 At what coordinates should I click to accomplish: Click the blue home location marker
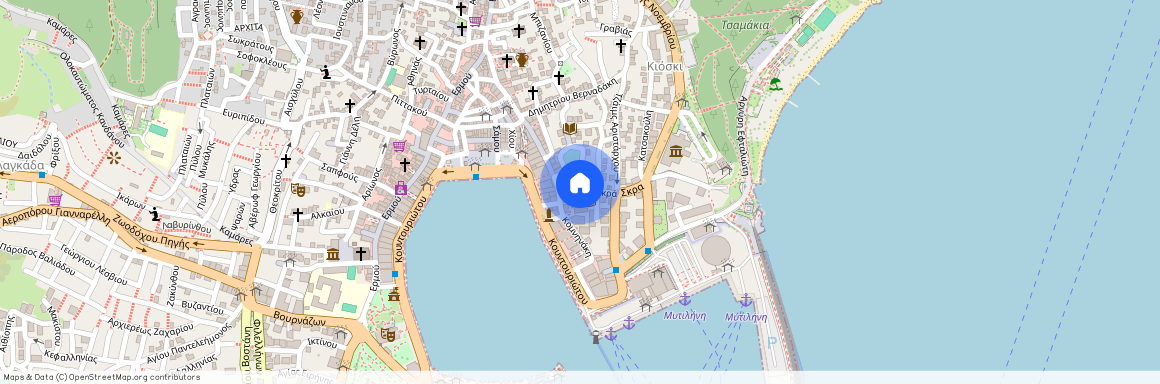(x=579, y=183)
